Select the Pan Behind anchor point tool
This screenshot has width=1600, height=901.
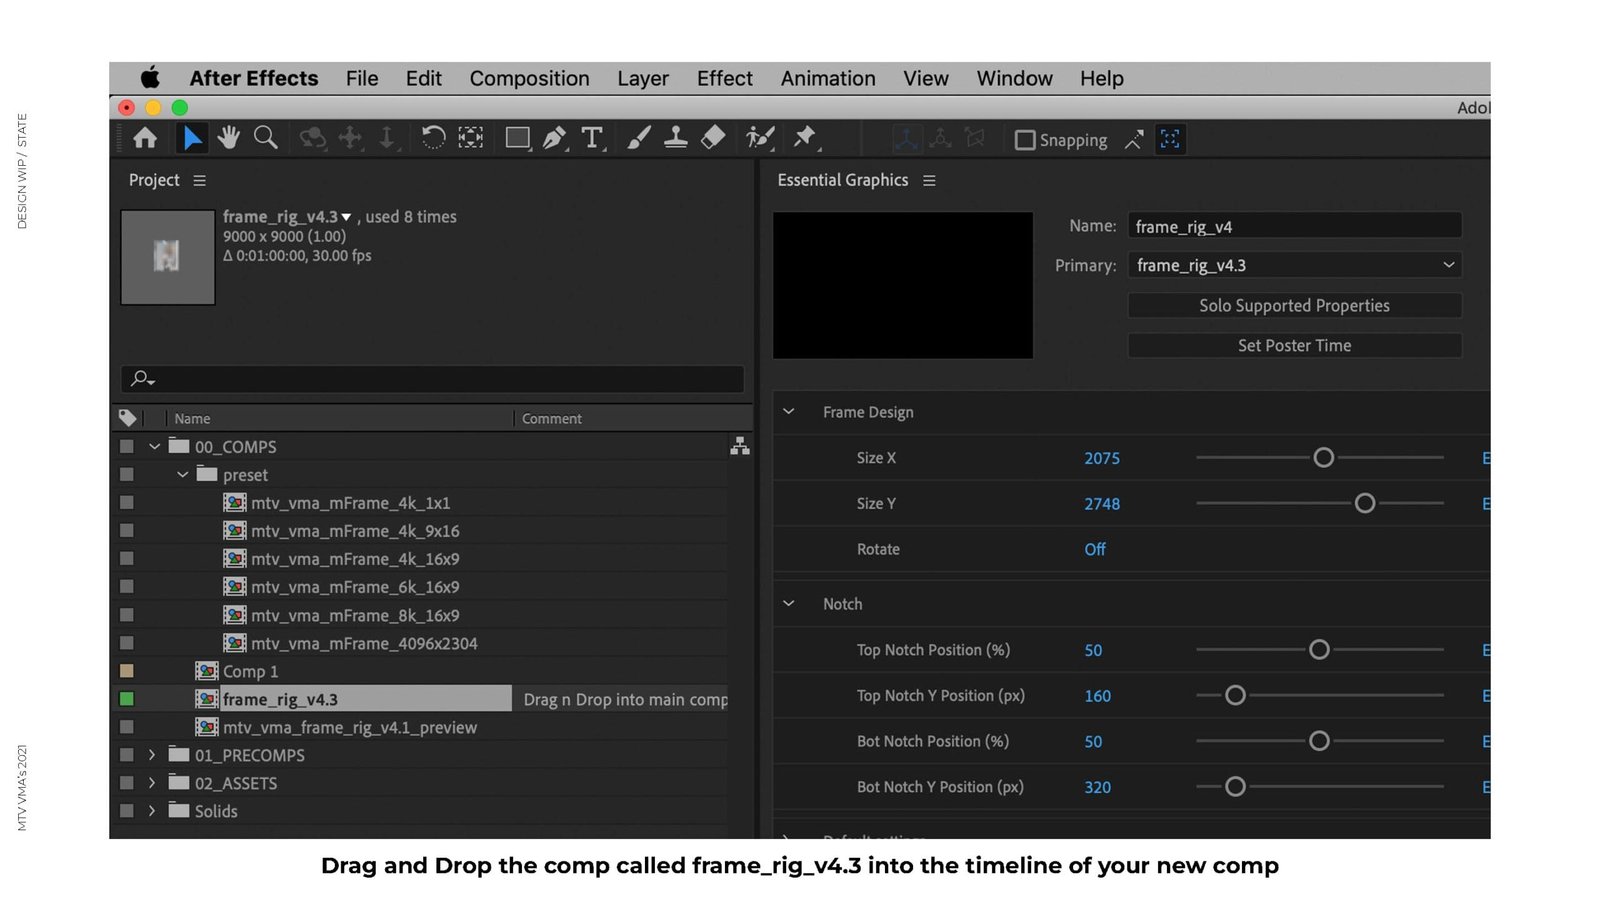click(471, 138)
